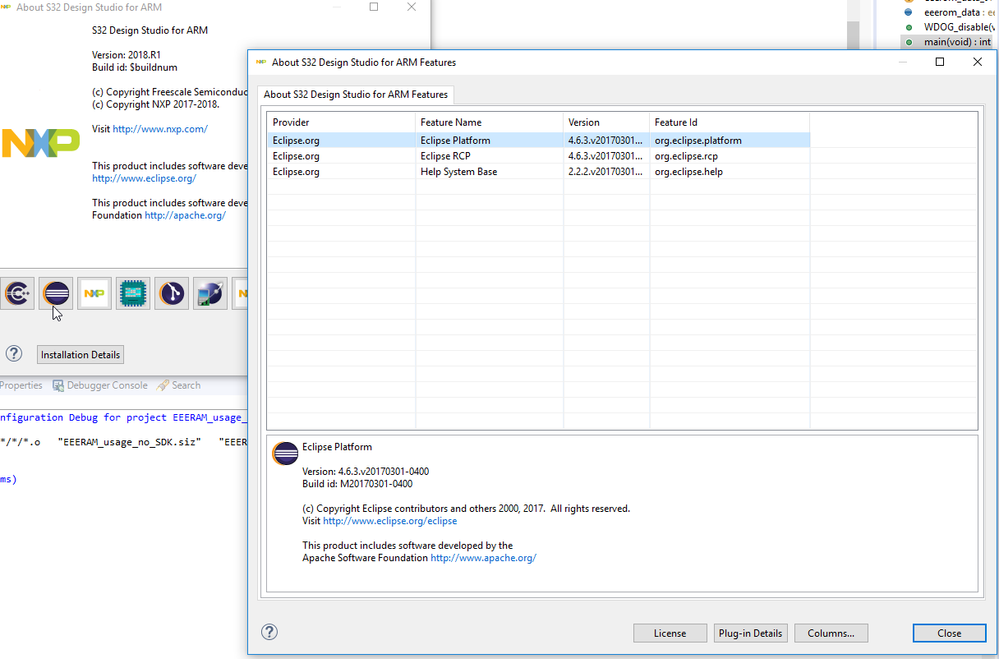The width and height of the screenshot is (999, 659).
Task: Open the Columns... configuration
Action: point(831,633)
